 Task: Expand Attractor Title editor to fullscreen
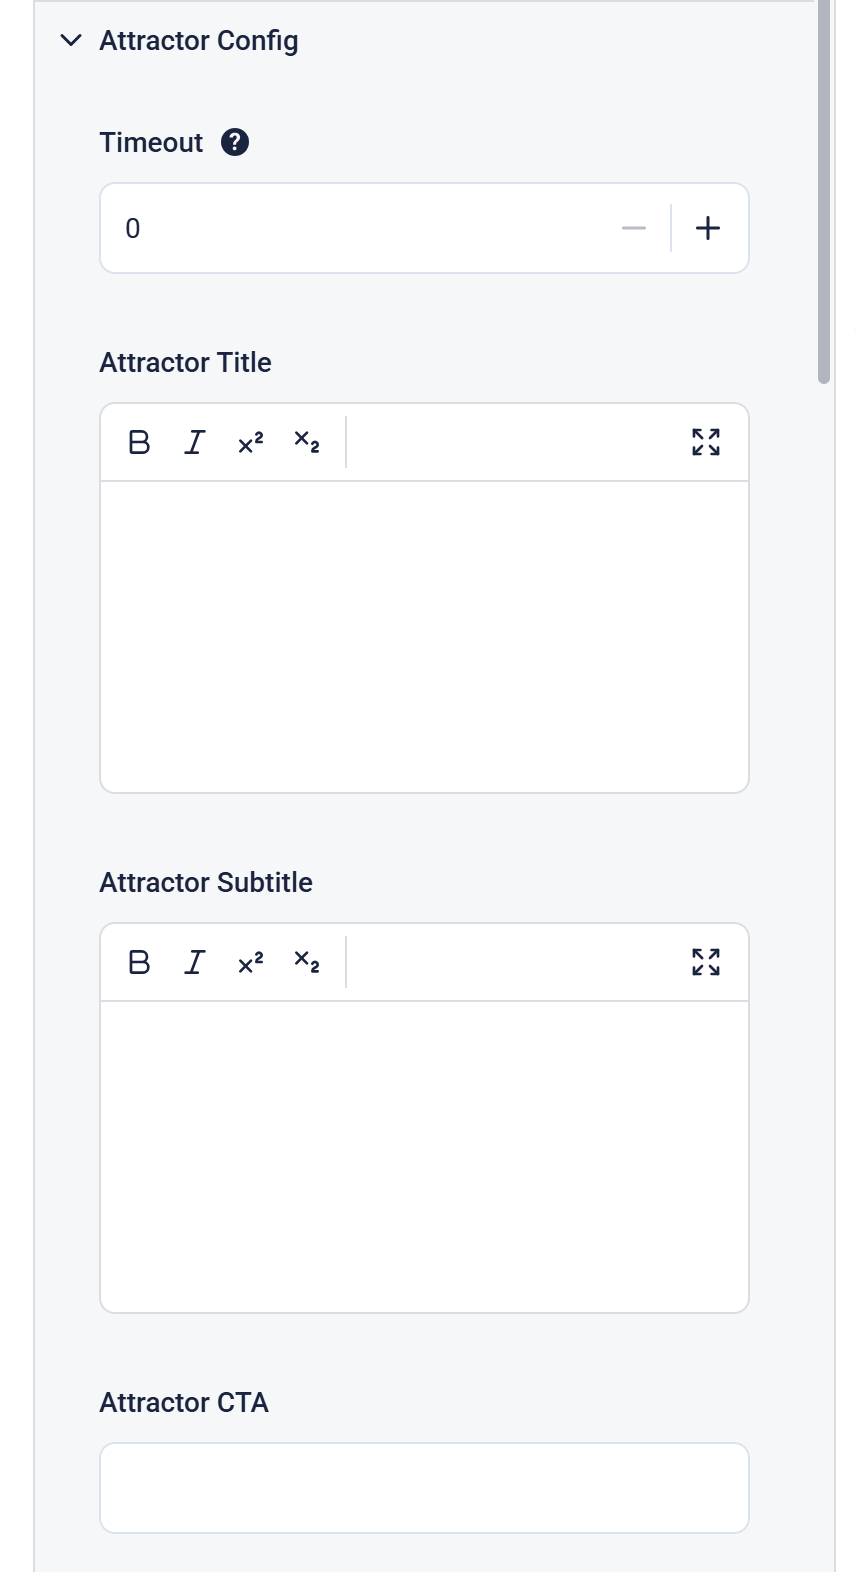(706, 442)
